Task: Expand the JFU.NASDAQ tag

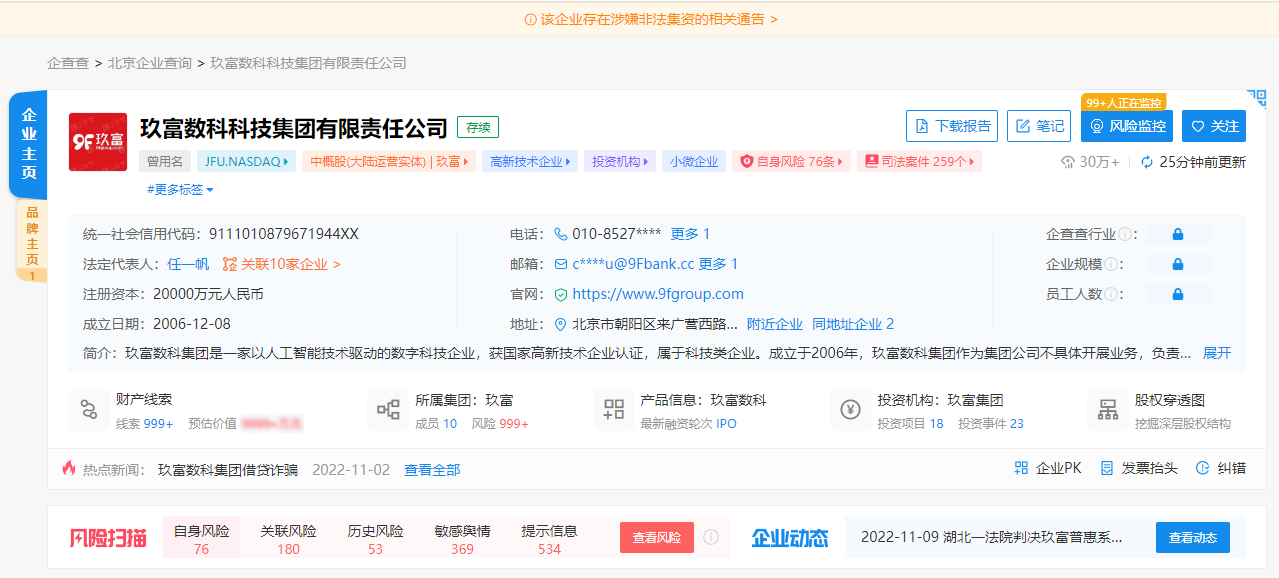Action: click(246, 161)
